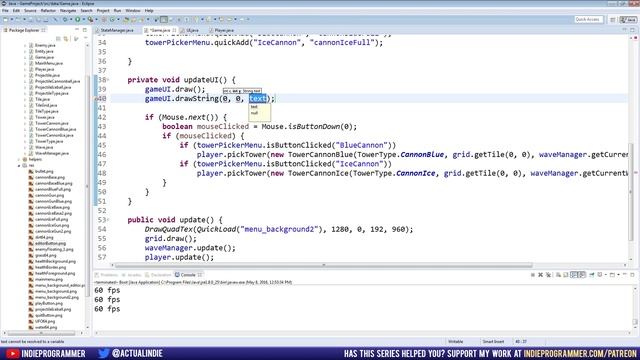Click the editor vertical scrollbar

[631, 192]
